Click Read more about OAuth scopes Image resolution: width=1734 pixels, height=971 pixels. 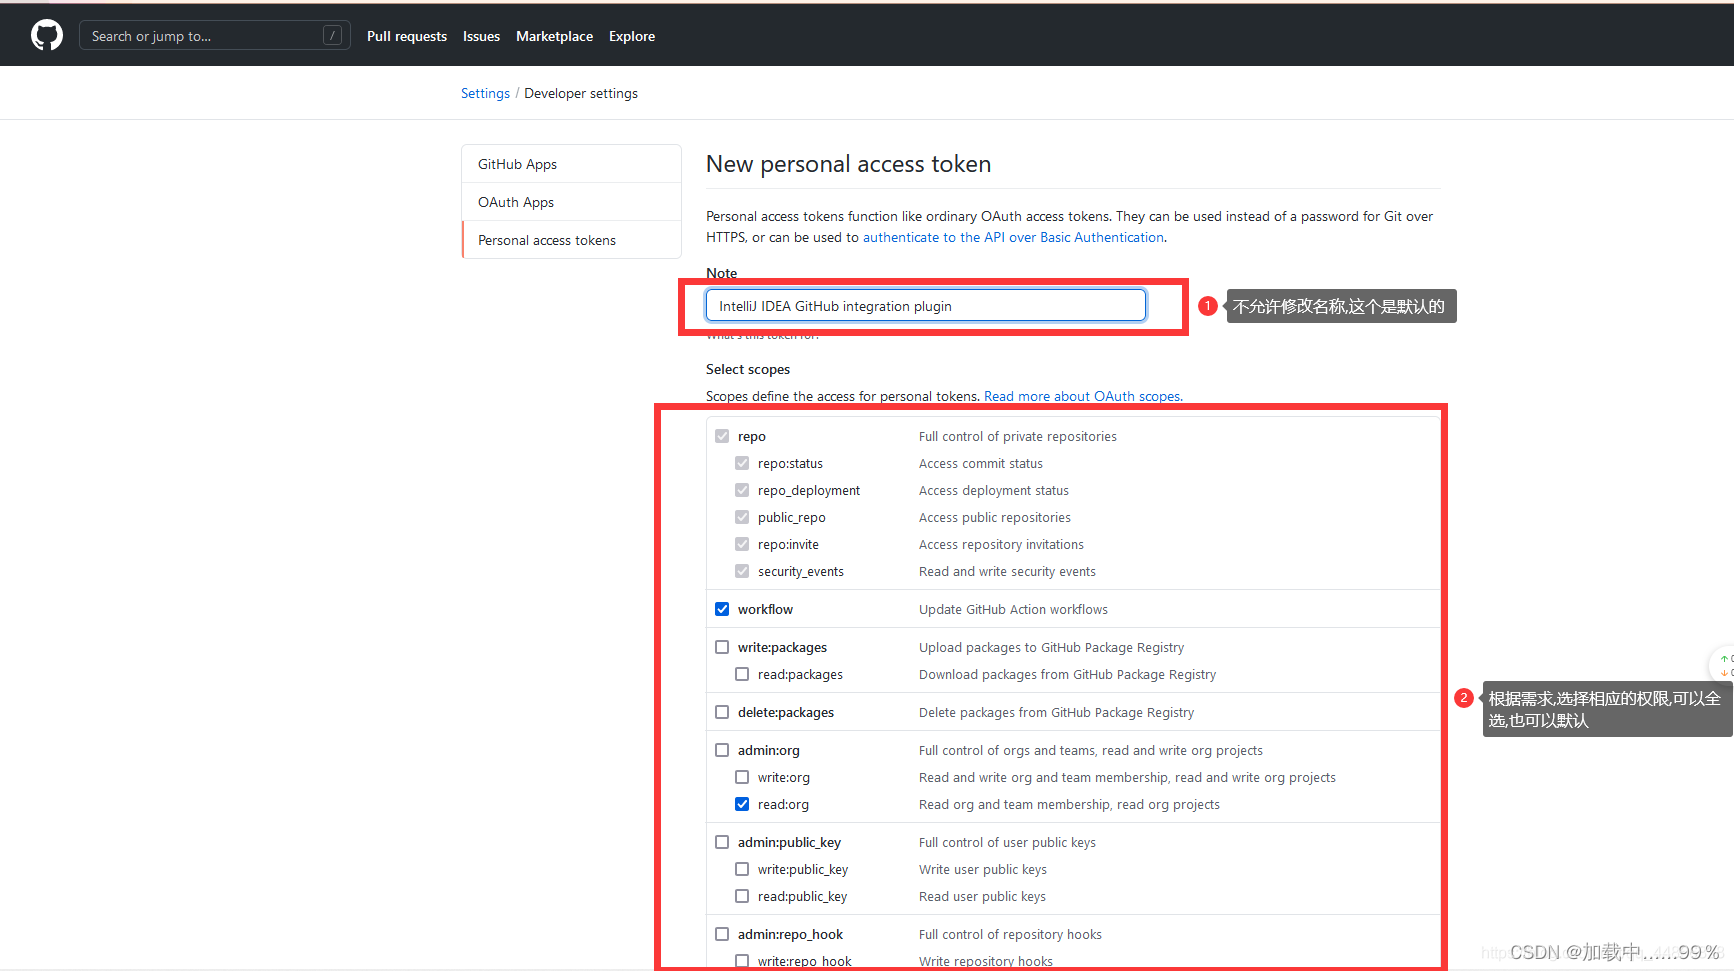pyautogui.click(x=1082, y=396)
